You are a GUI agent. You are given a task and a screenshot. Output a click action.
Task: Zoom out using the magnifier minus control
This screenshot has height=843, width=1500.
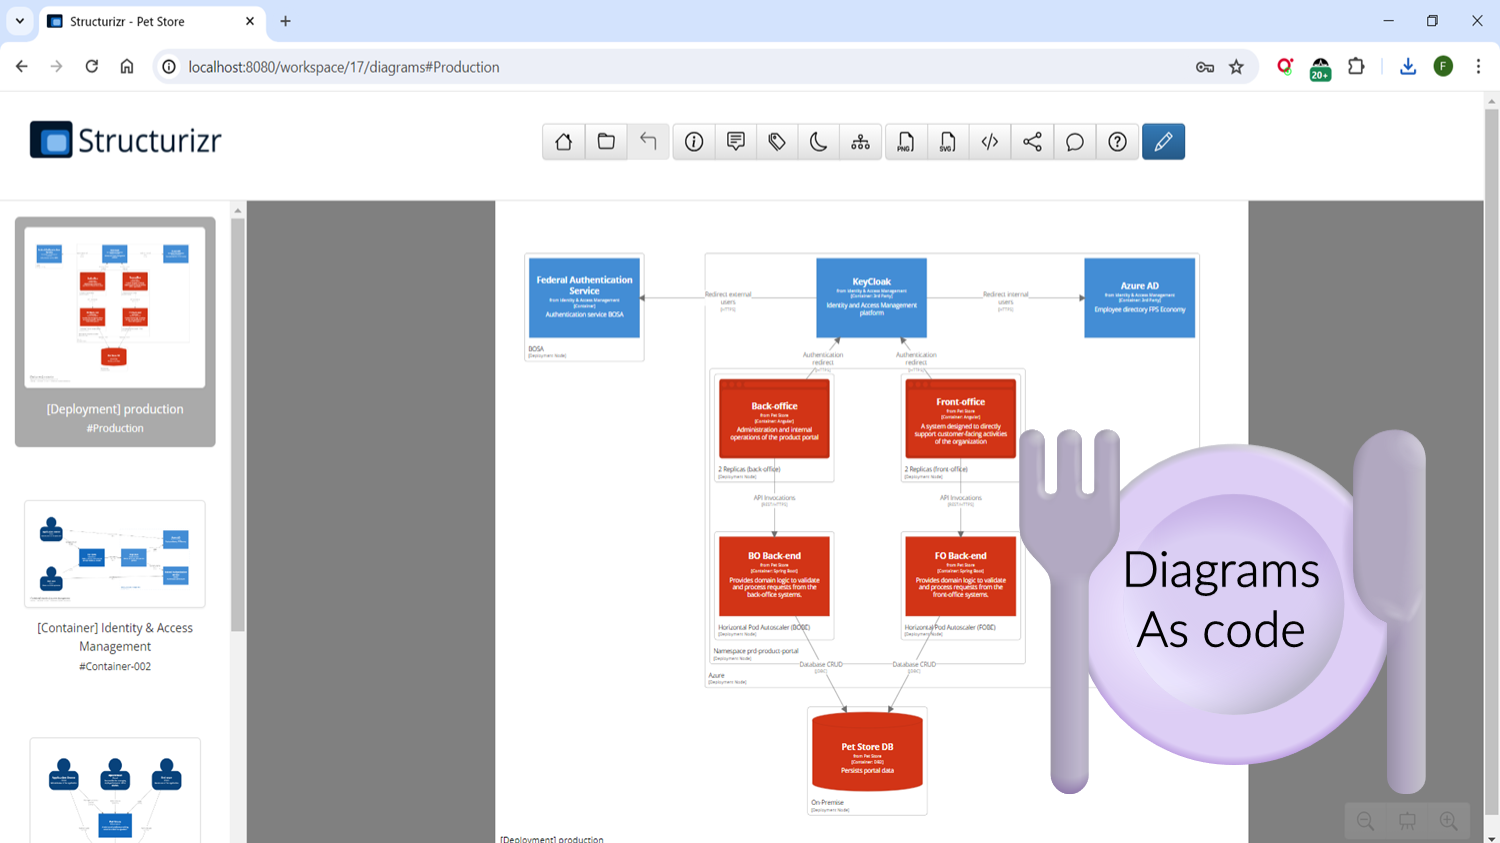click(1365, 820)
